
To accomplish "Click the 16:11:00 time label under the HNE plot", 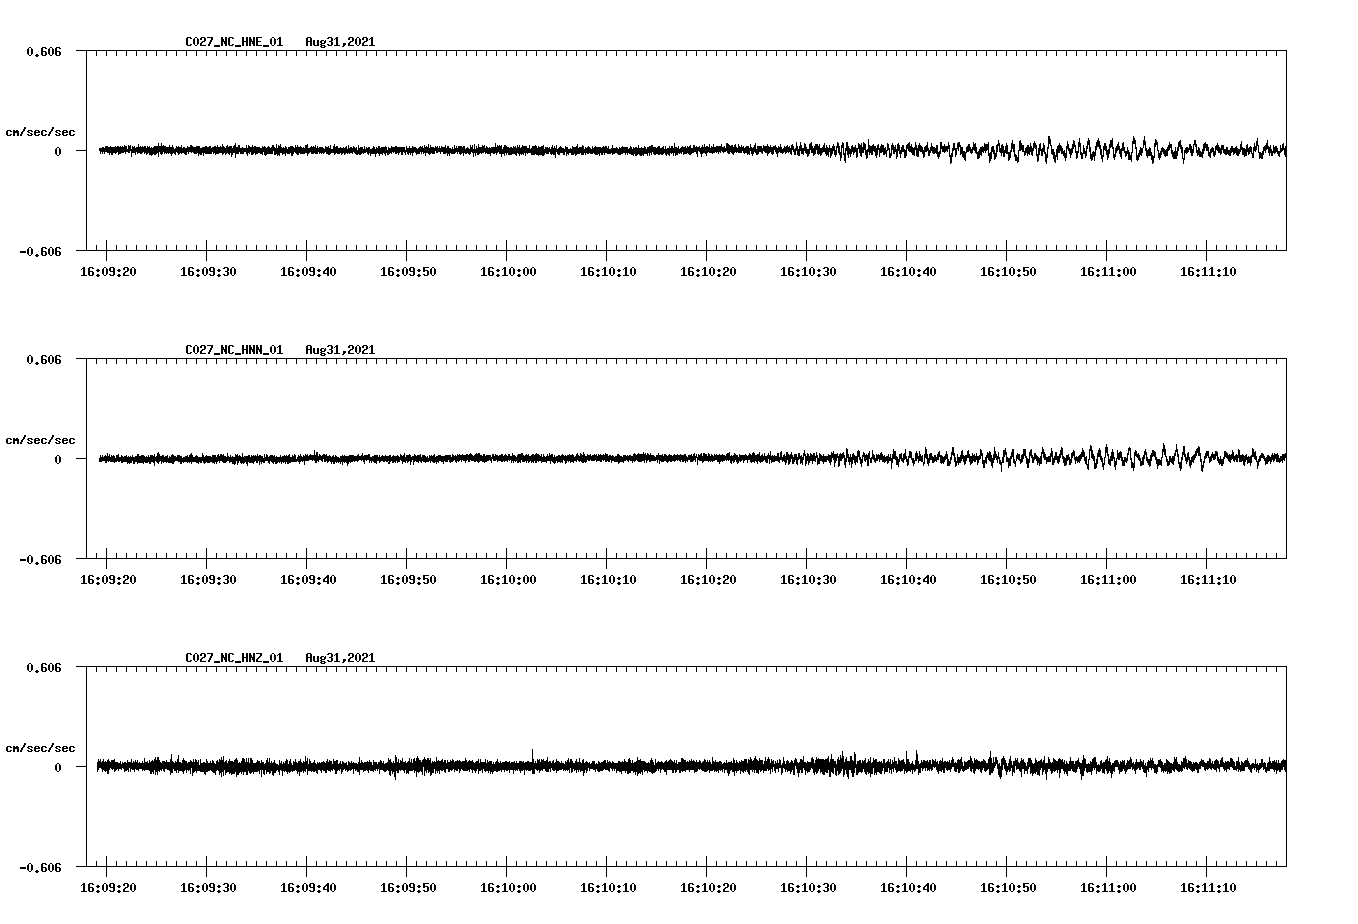I will tap(1108, 272).
